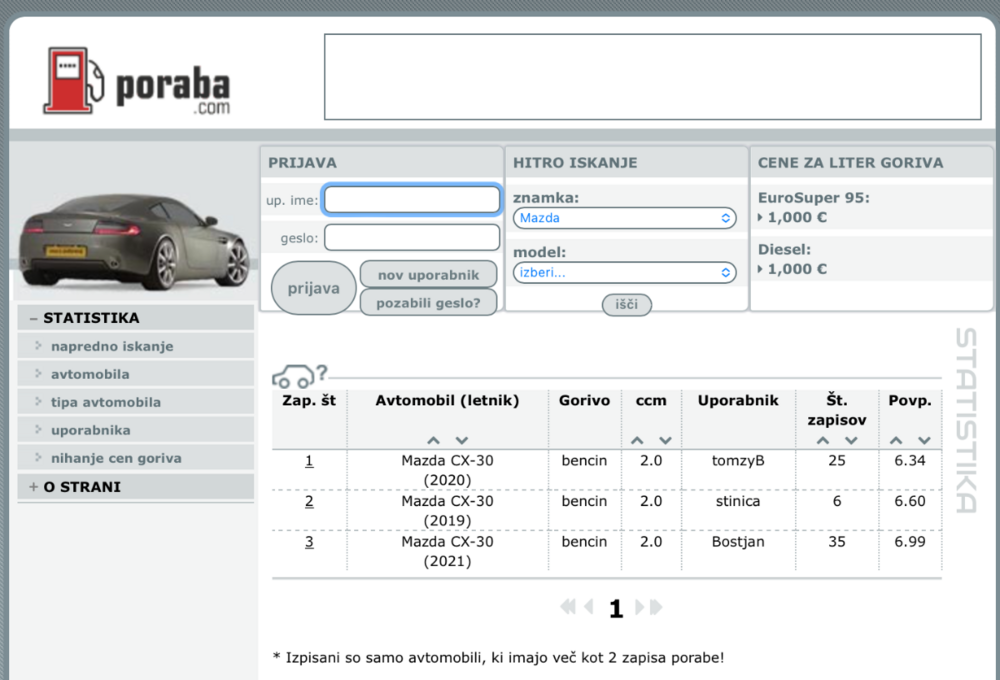Open nihanje cen goriva menu item

pyautogui.click(x=116, y=458)
